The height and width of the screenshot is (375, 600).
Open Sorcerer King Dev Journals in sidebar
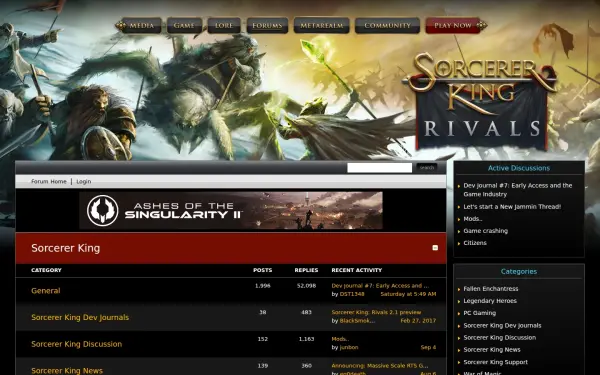click(x=502, y=326)
